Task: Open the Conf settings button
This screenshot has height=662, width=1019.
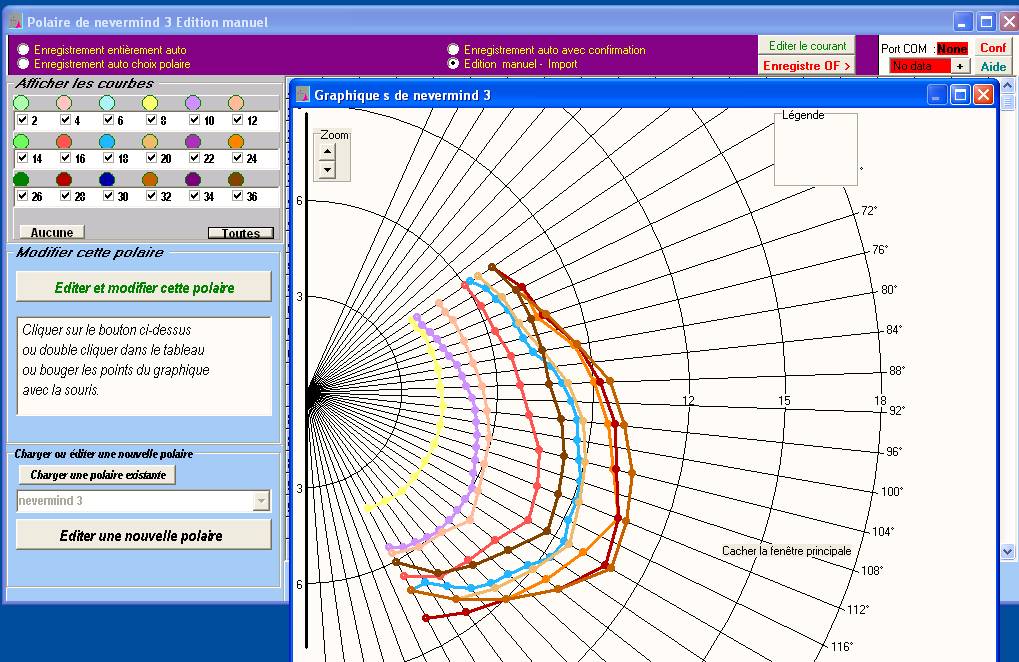Action: (993, 47)
